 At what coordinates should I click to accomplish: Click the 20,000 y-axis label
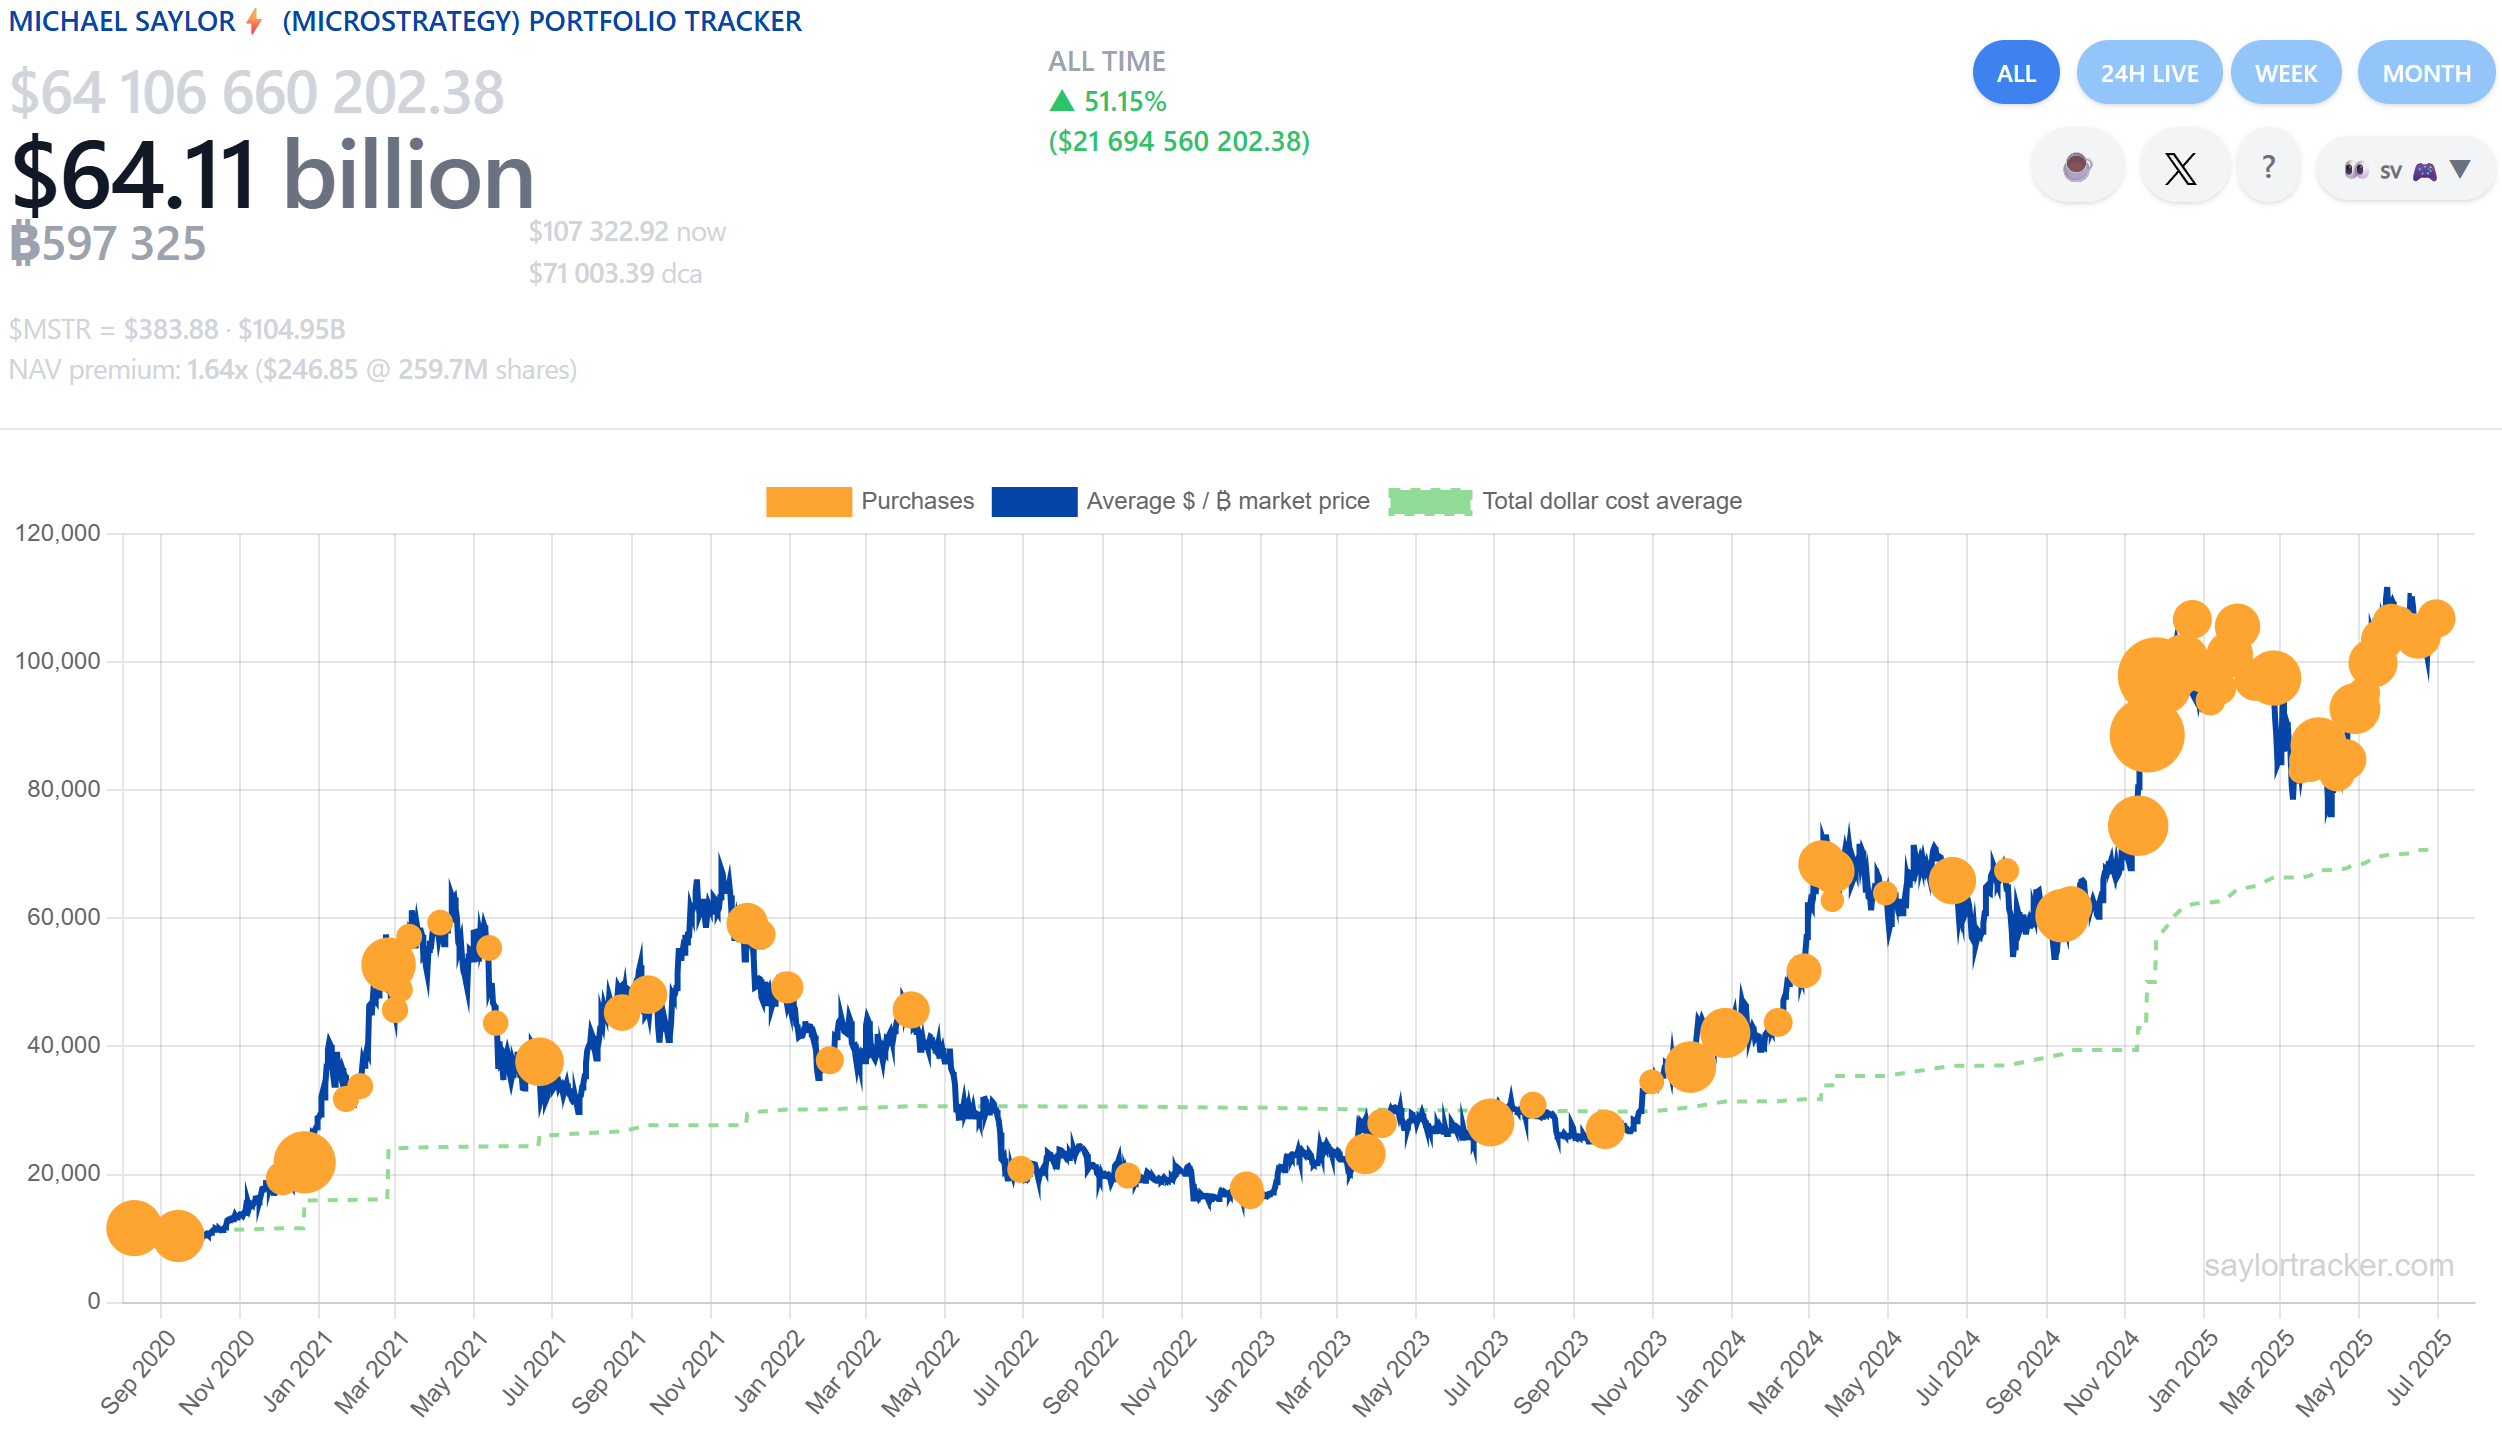[64, 1173]
